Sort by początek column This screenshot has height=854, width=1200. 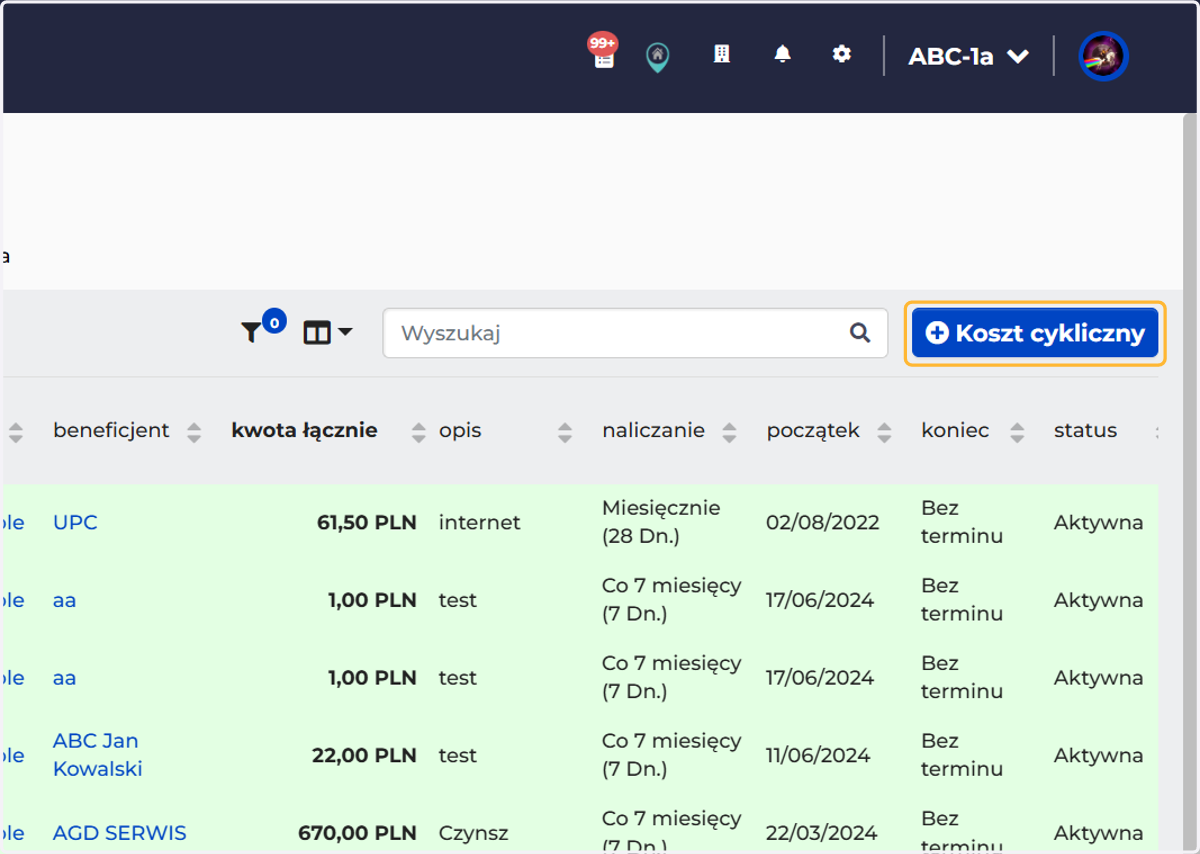(884, 432)
